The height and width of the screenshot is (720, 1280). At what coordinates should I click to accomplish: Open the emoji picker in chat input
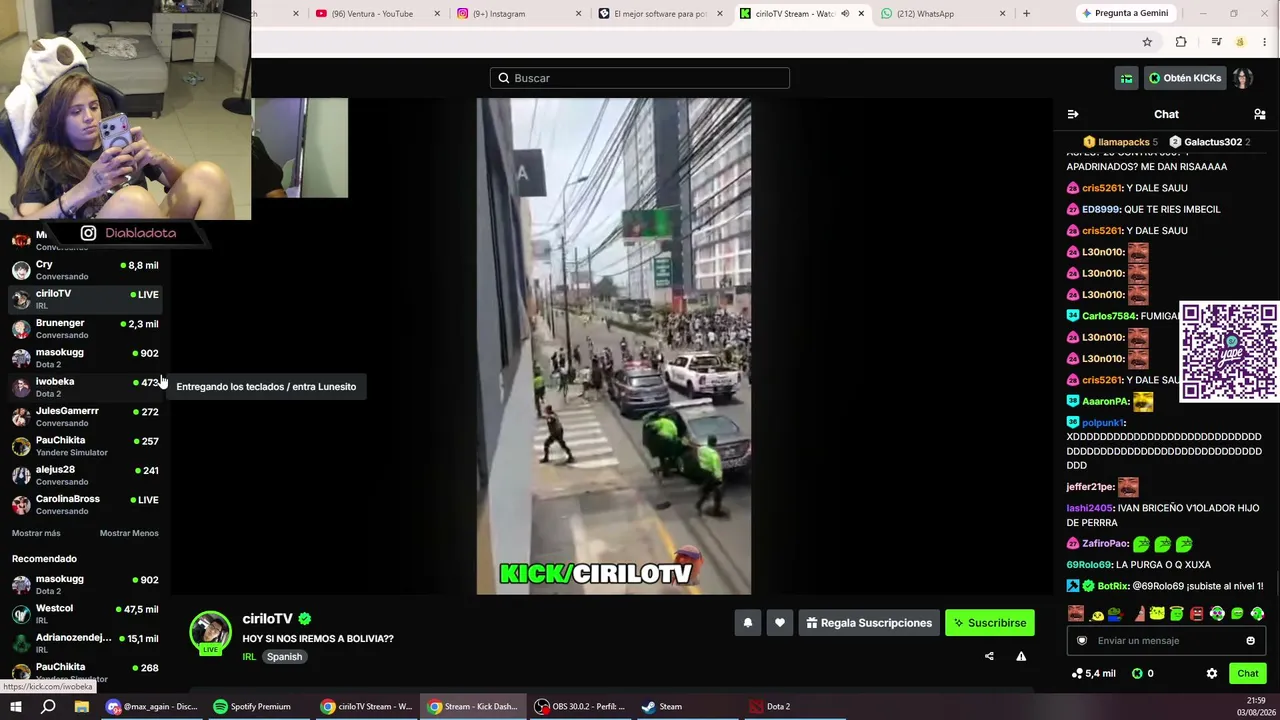pyautogui.click(x=1250, y=641)
